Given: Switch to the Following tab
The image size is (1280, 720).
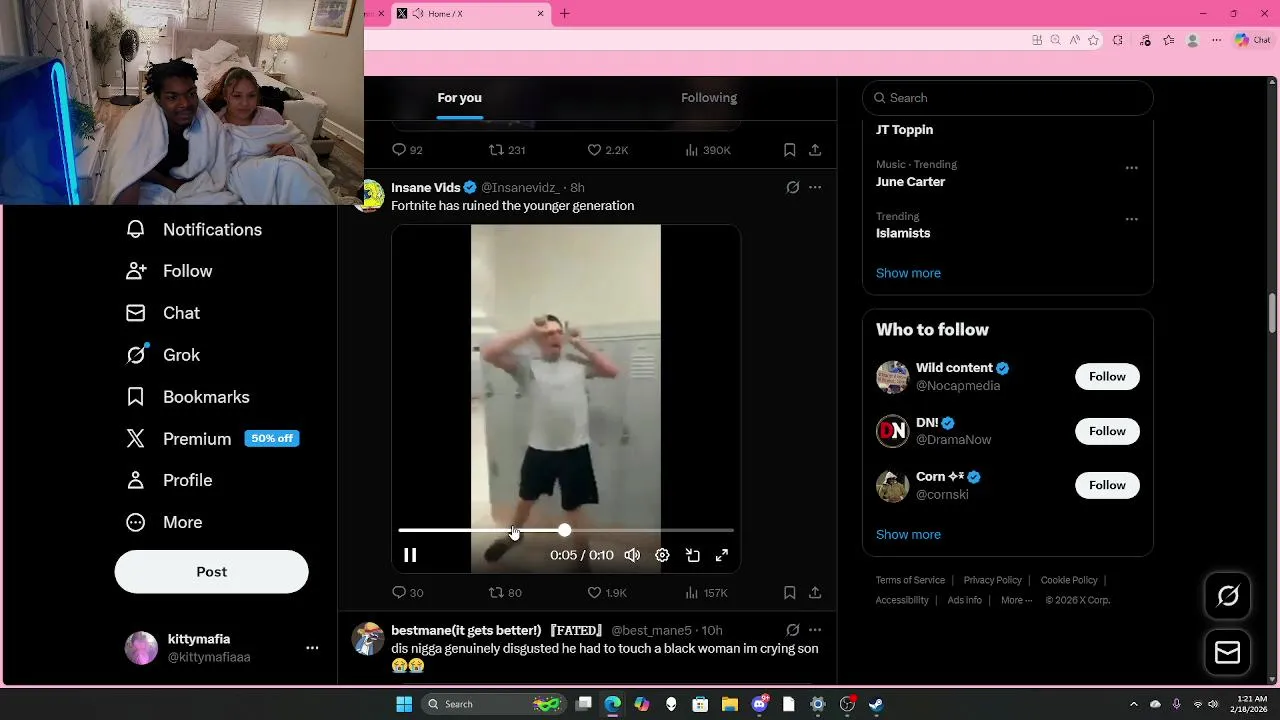Looking at the screenshot, I should click(709, 98).
